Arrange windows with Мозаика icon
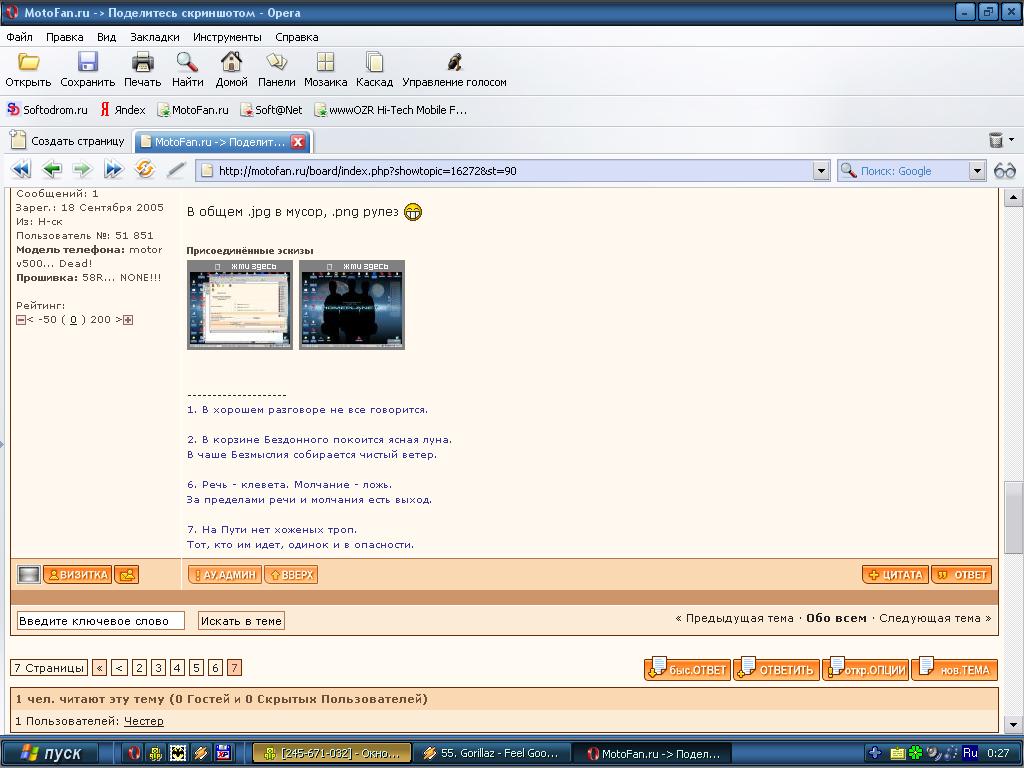The image size is (1024, 768). coord(325,62)
